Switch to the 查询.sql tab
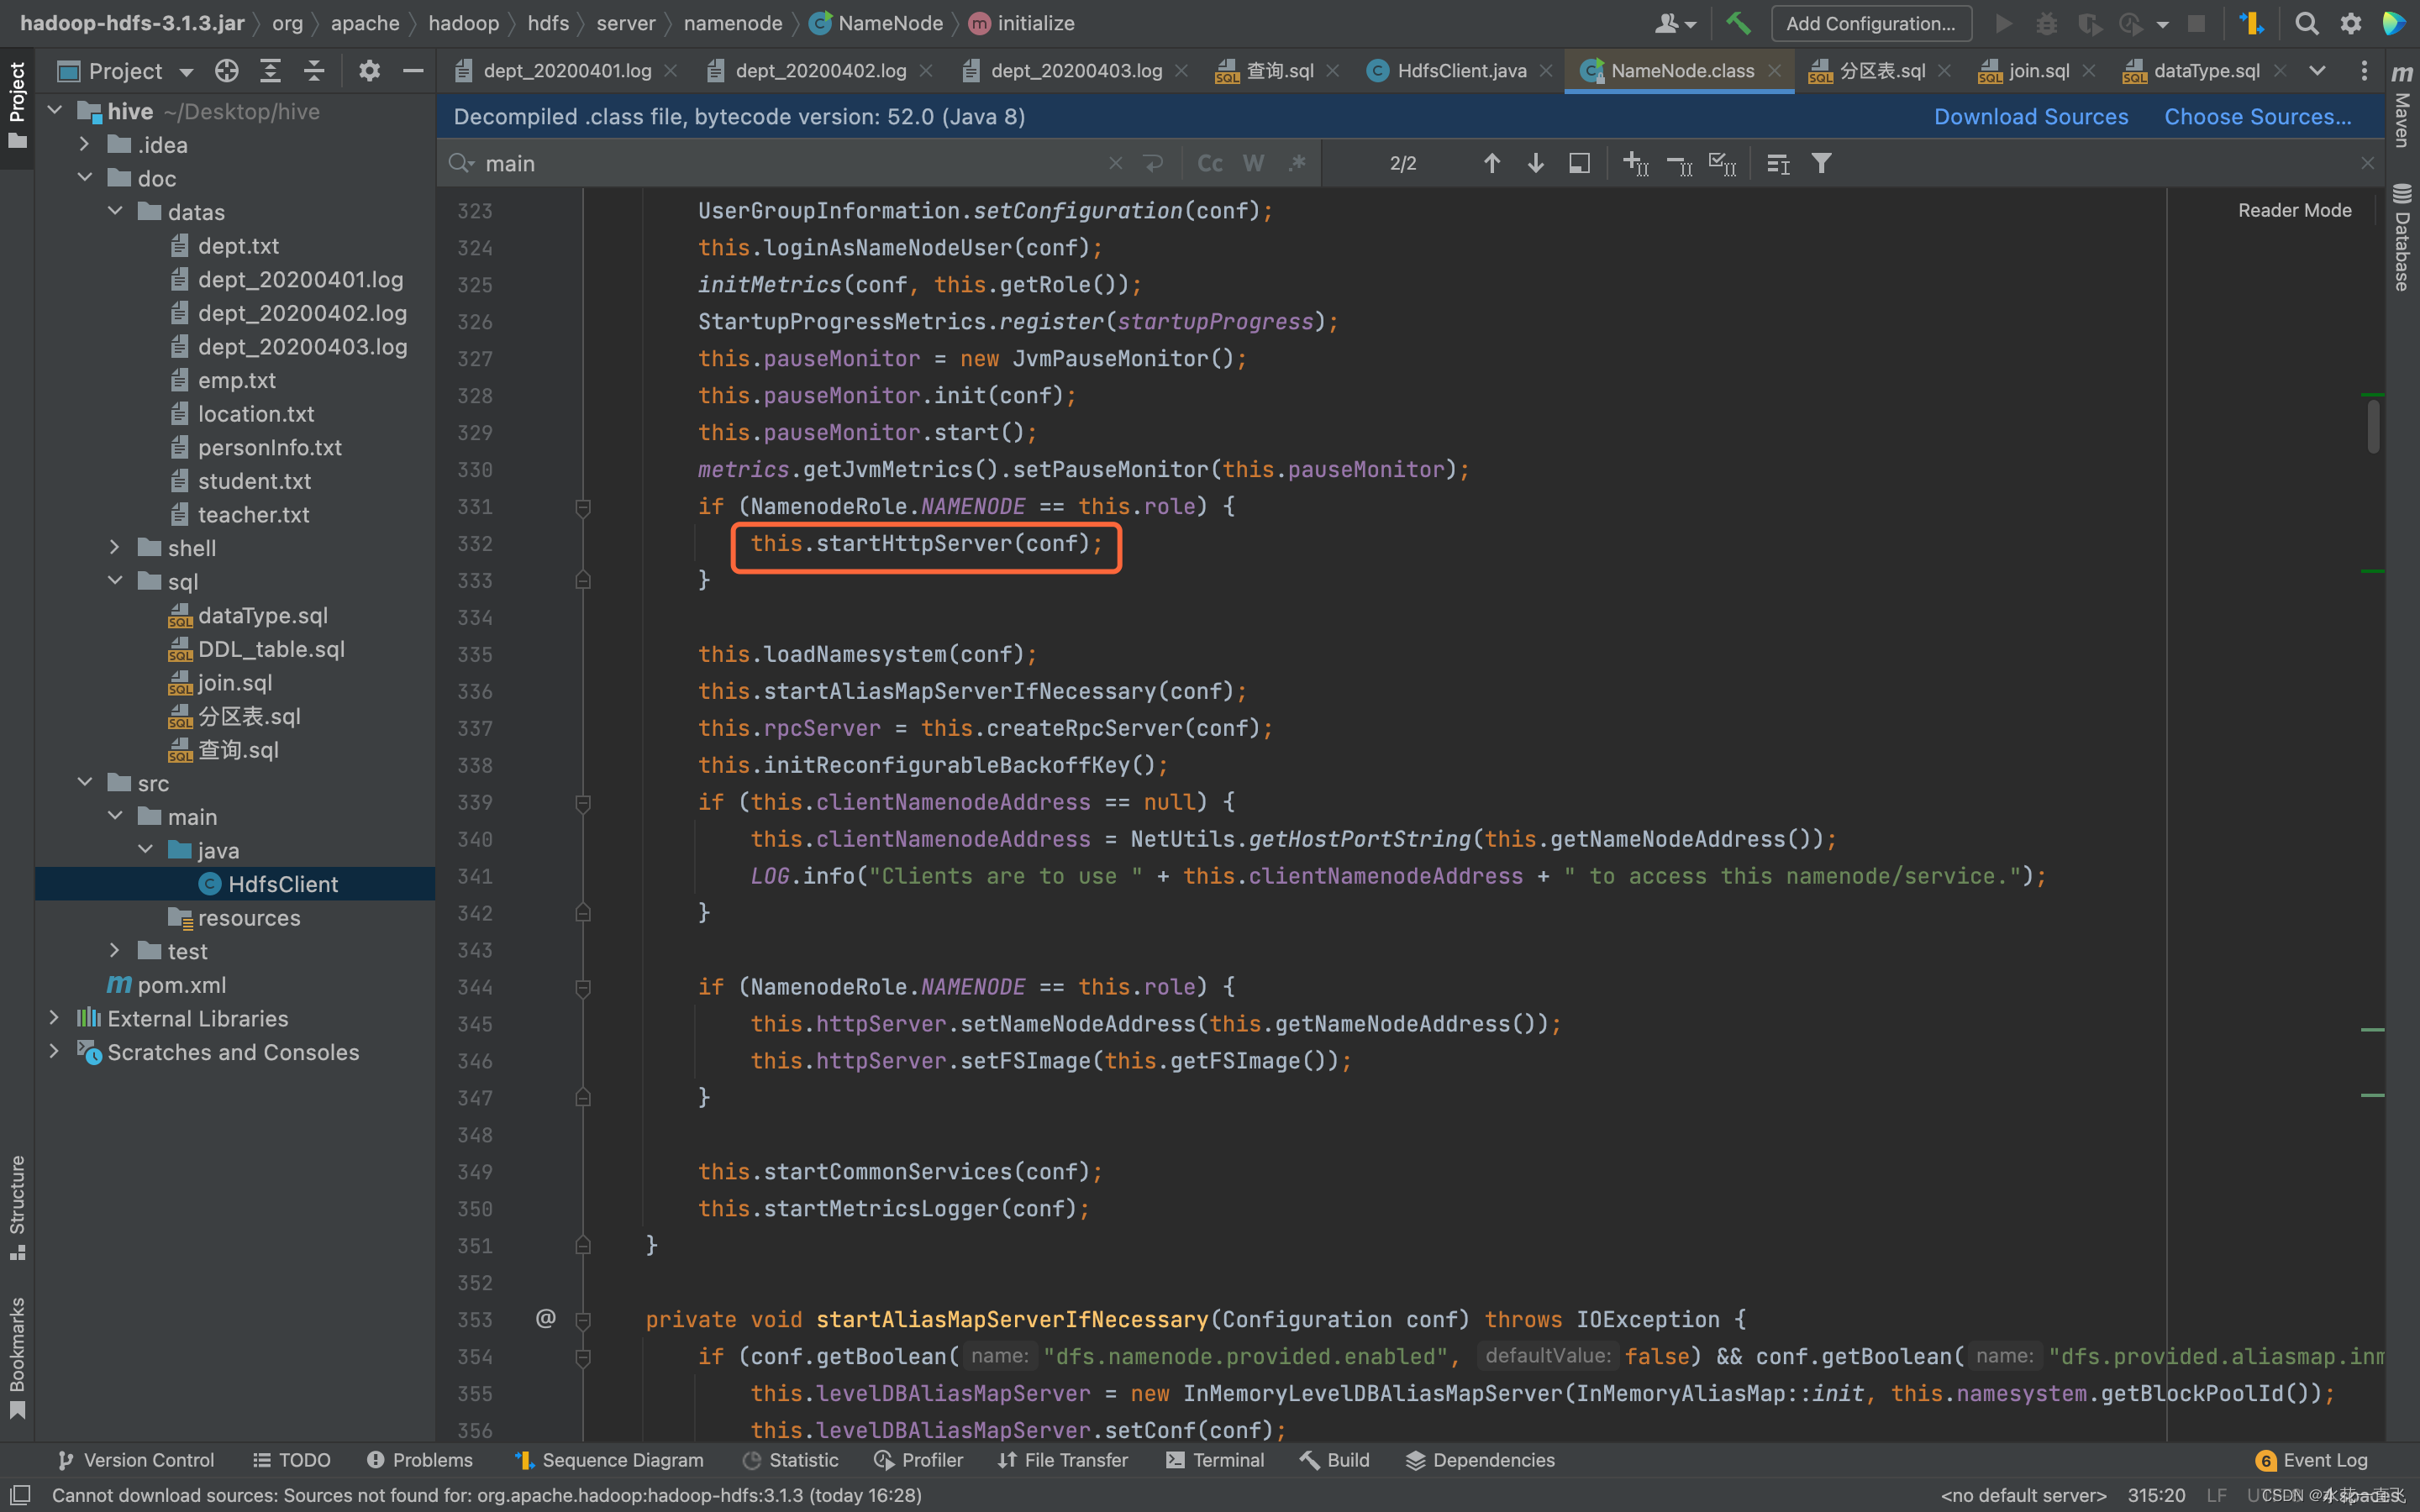The height and width of the screenshot is (1512, 2420). click(x=1280, y=71)
